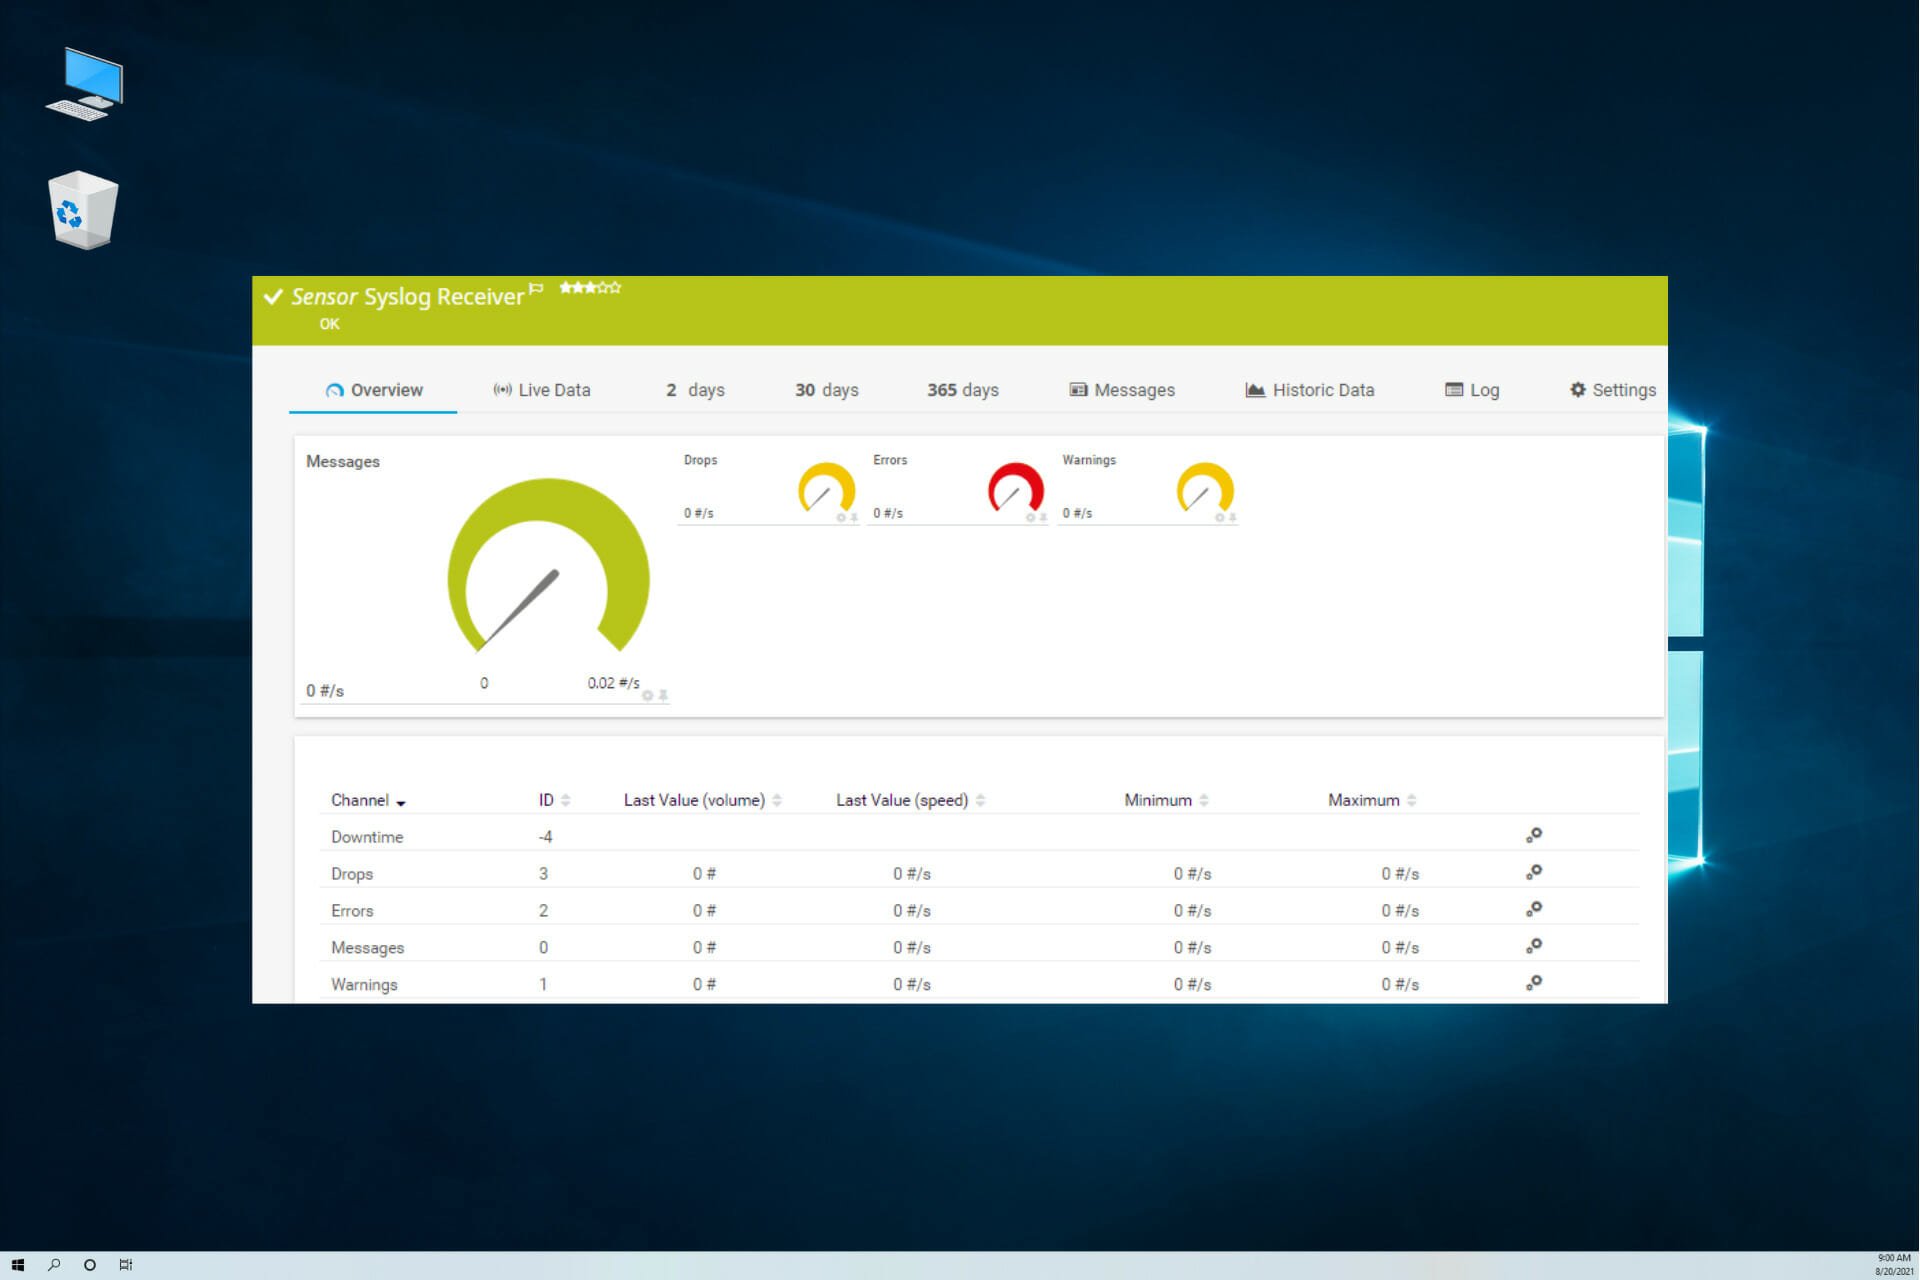Switch to the Messages tab
Viewport: 1920px width, 1280px height.
click(1122, 390)
